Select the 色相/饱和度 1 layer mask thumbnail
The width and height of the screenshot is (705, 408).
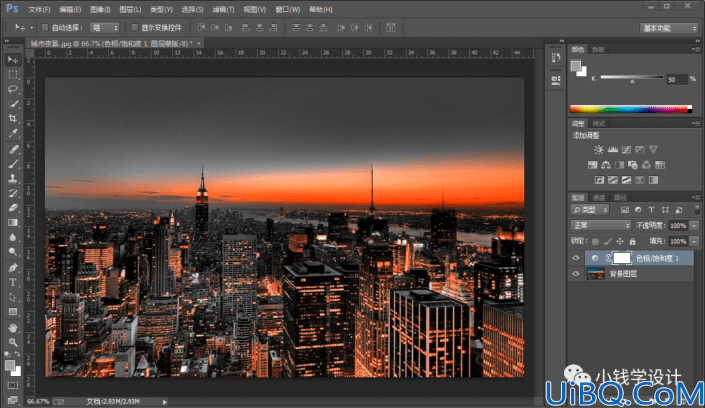tap(622, 258)
